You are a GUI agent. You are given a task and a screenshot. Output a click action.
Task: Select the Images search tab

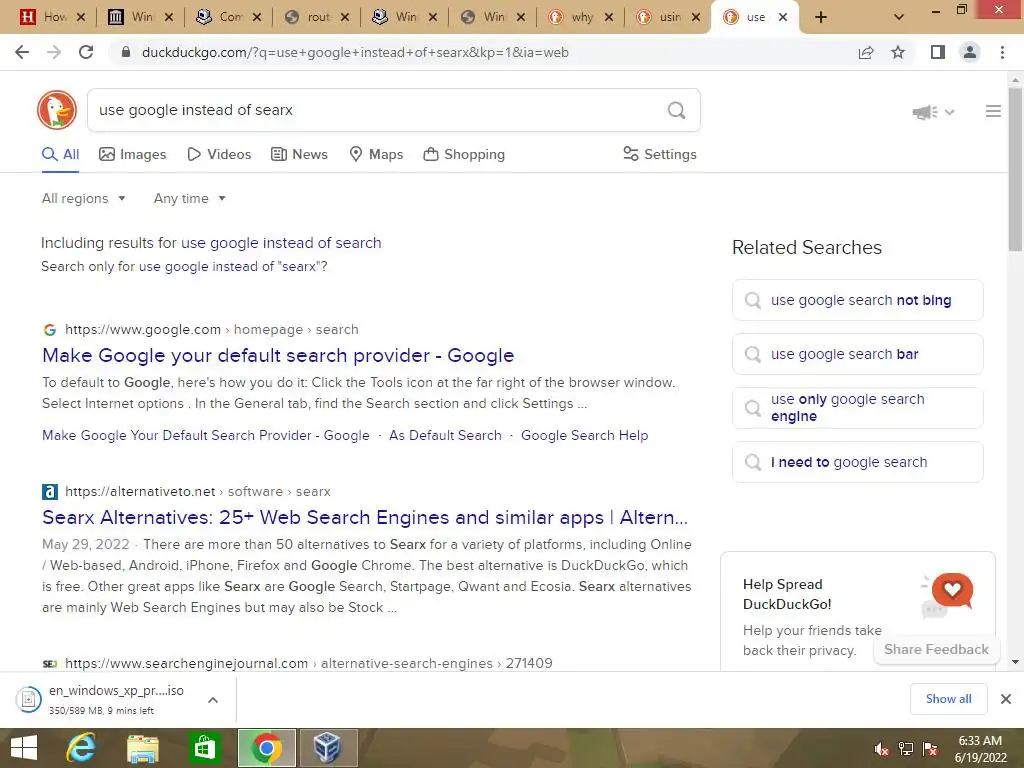point(133,154)
